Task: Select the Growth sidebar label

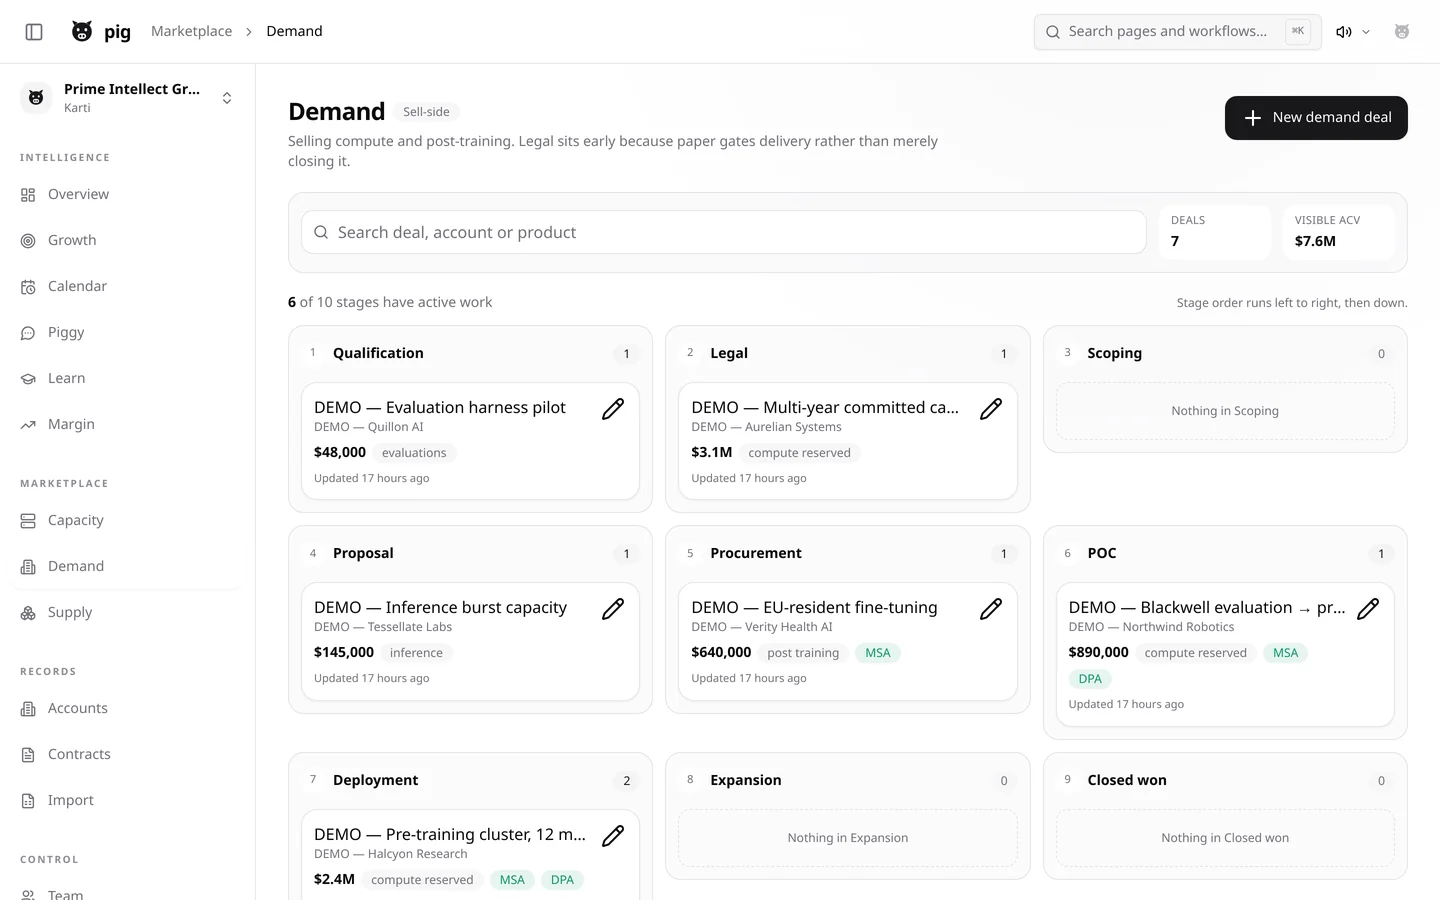Action: coord(72,240)
